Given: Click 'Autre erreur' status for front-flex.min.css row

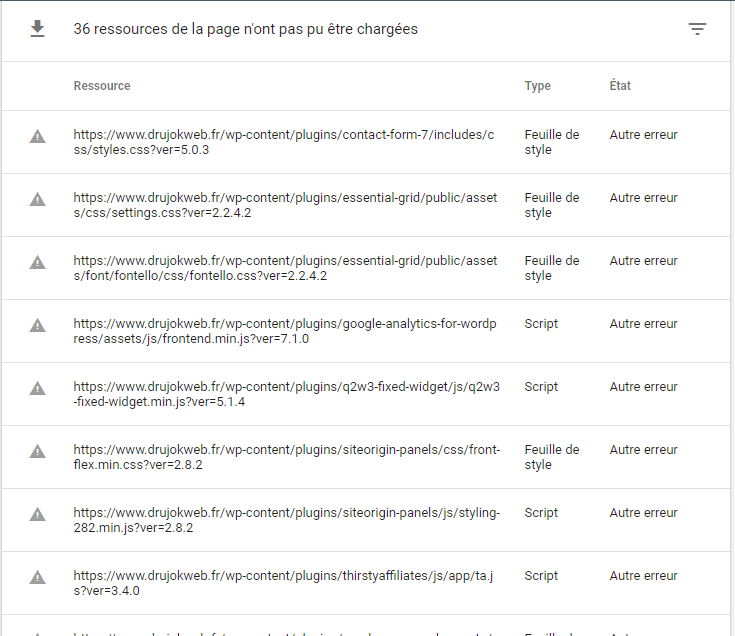Looking at the screenshot, I should tap(643, 450).
